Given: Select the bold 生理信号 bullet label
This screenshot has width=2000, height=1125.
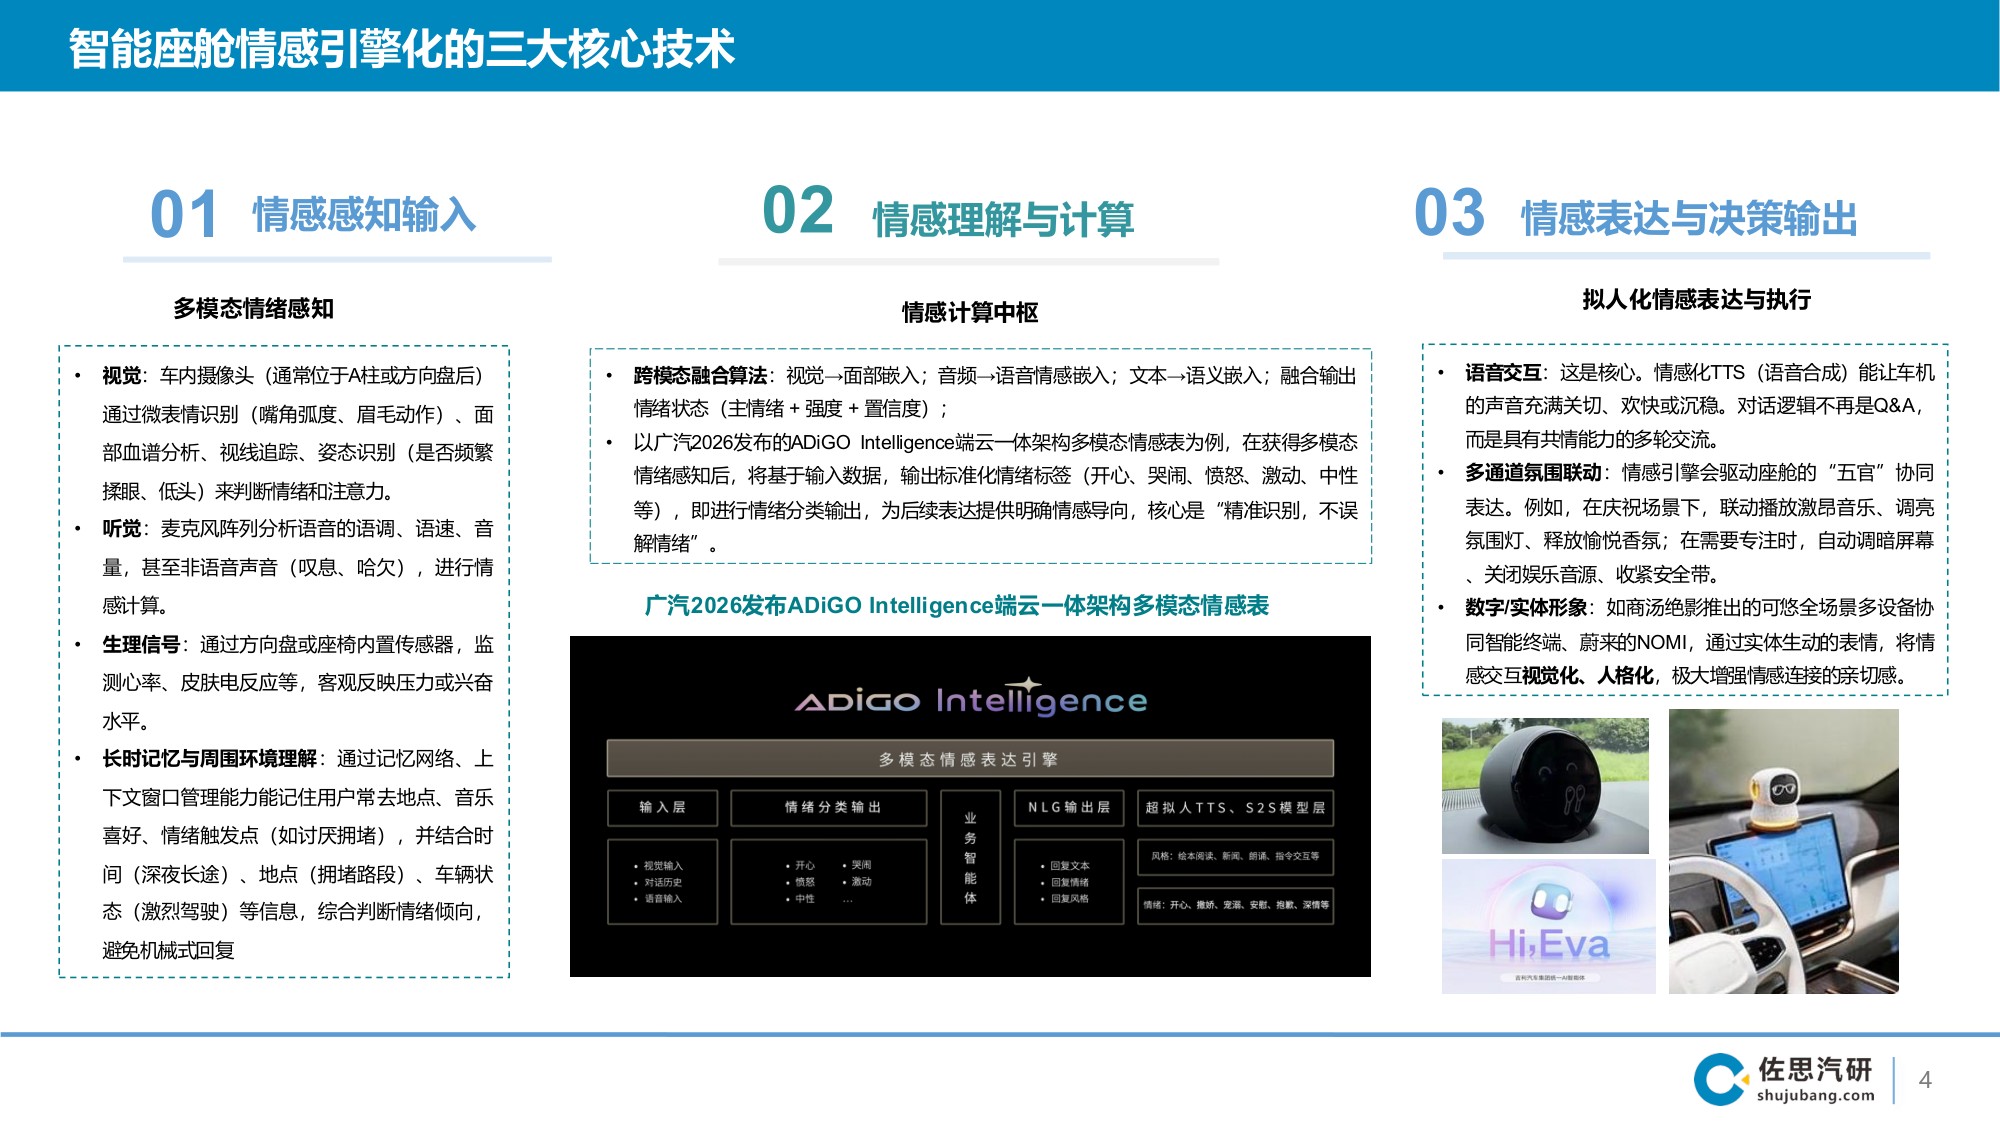Looking at the screenshot, I should pyautogui.click(x=141, y=645).
